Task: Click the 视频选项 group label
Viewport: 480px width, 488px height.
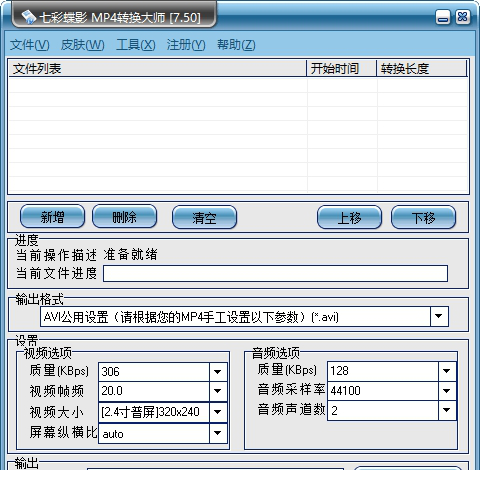Action: point(48,353)
